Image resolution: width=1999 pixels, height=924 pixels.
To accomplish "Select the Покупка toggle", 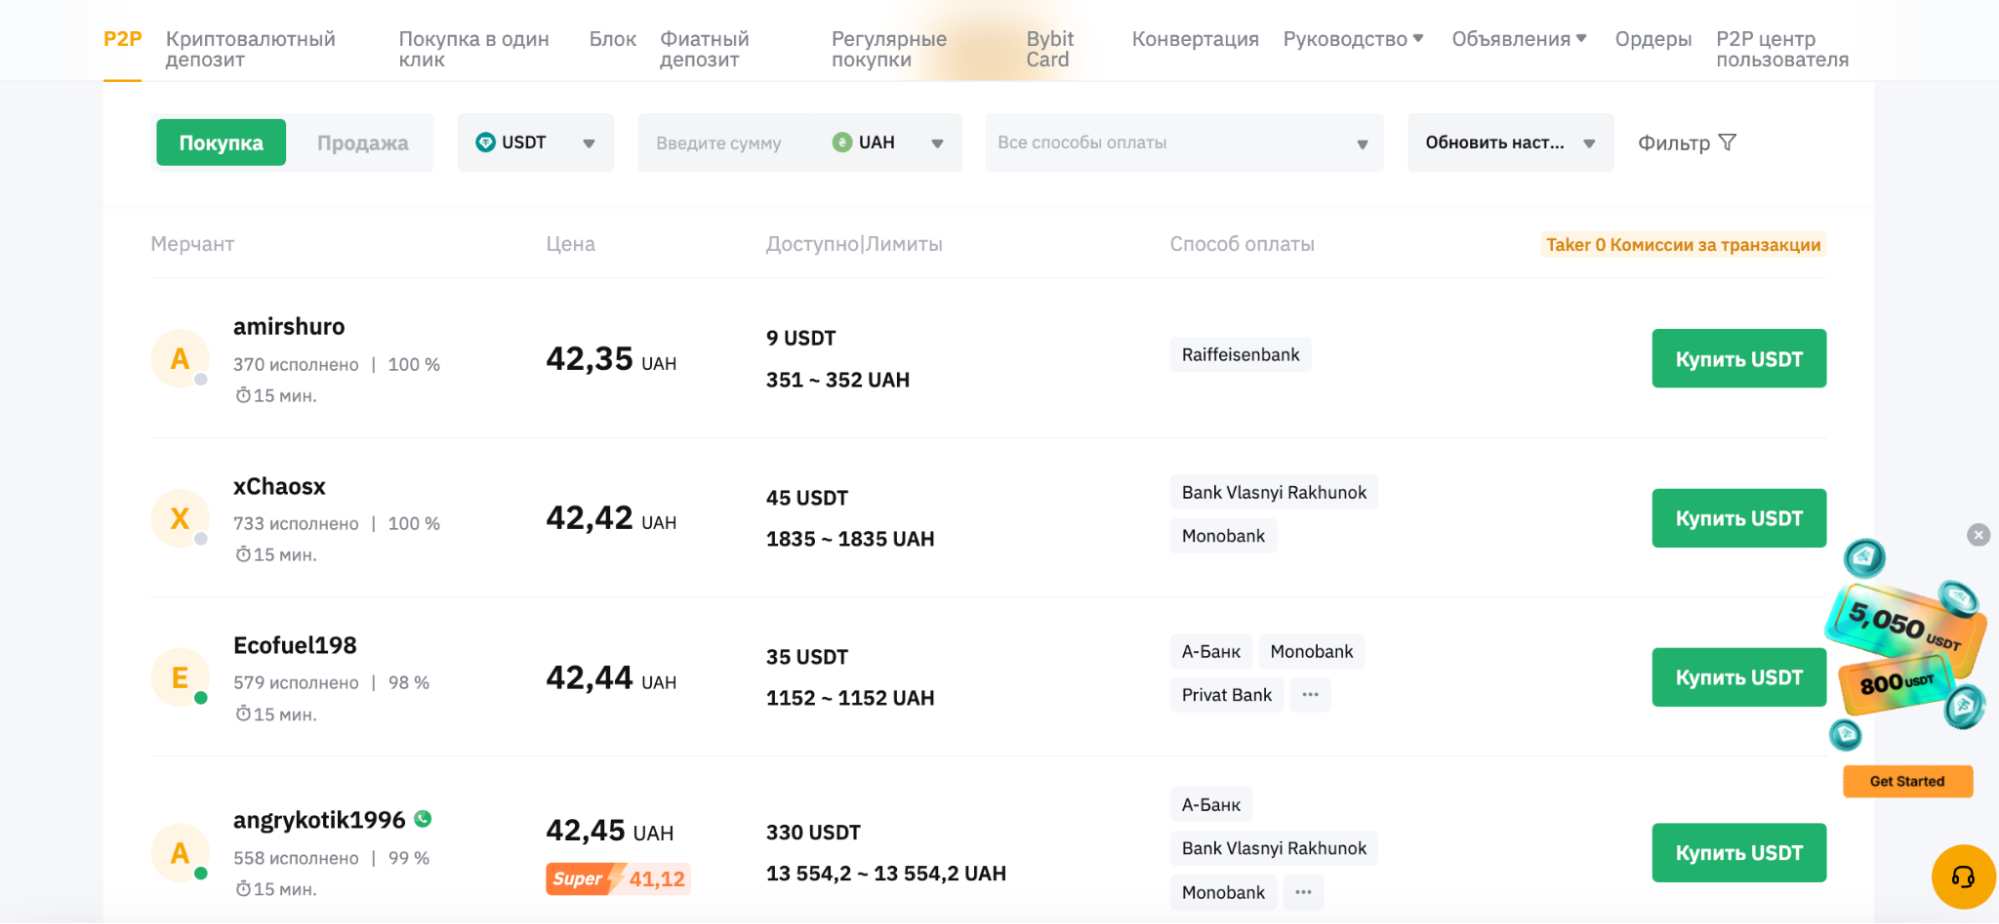I will coord(221,143).
